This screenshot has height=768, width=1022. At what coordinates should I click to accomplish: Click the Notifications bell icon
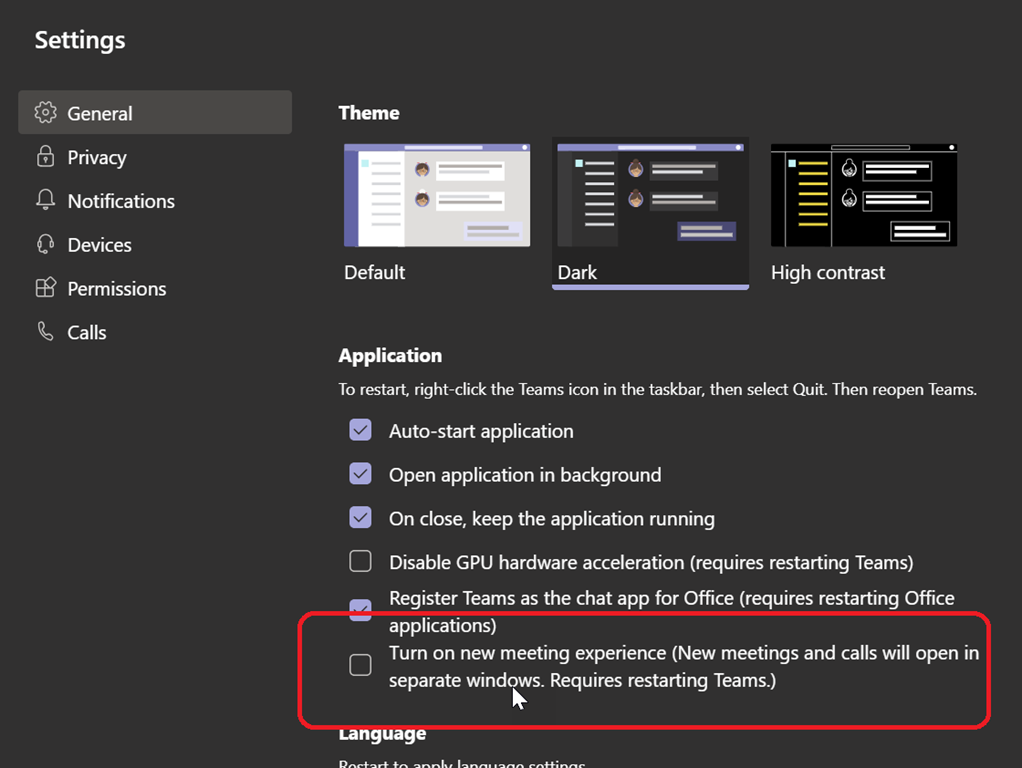click(45, 200)
